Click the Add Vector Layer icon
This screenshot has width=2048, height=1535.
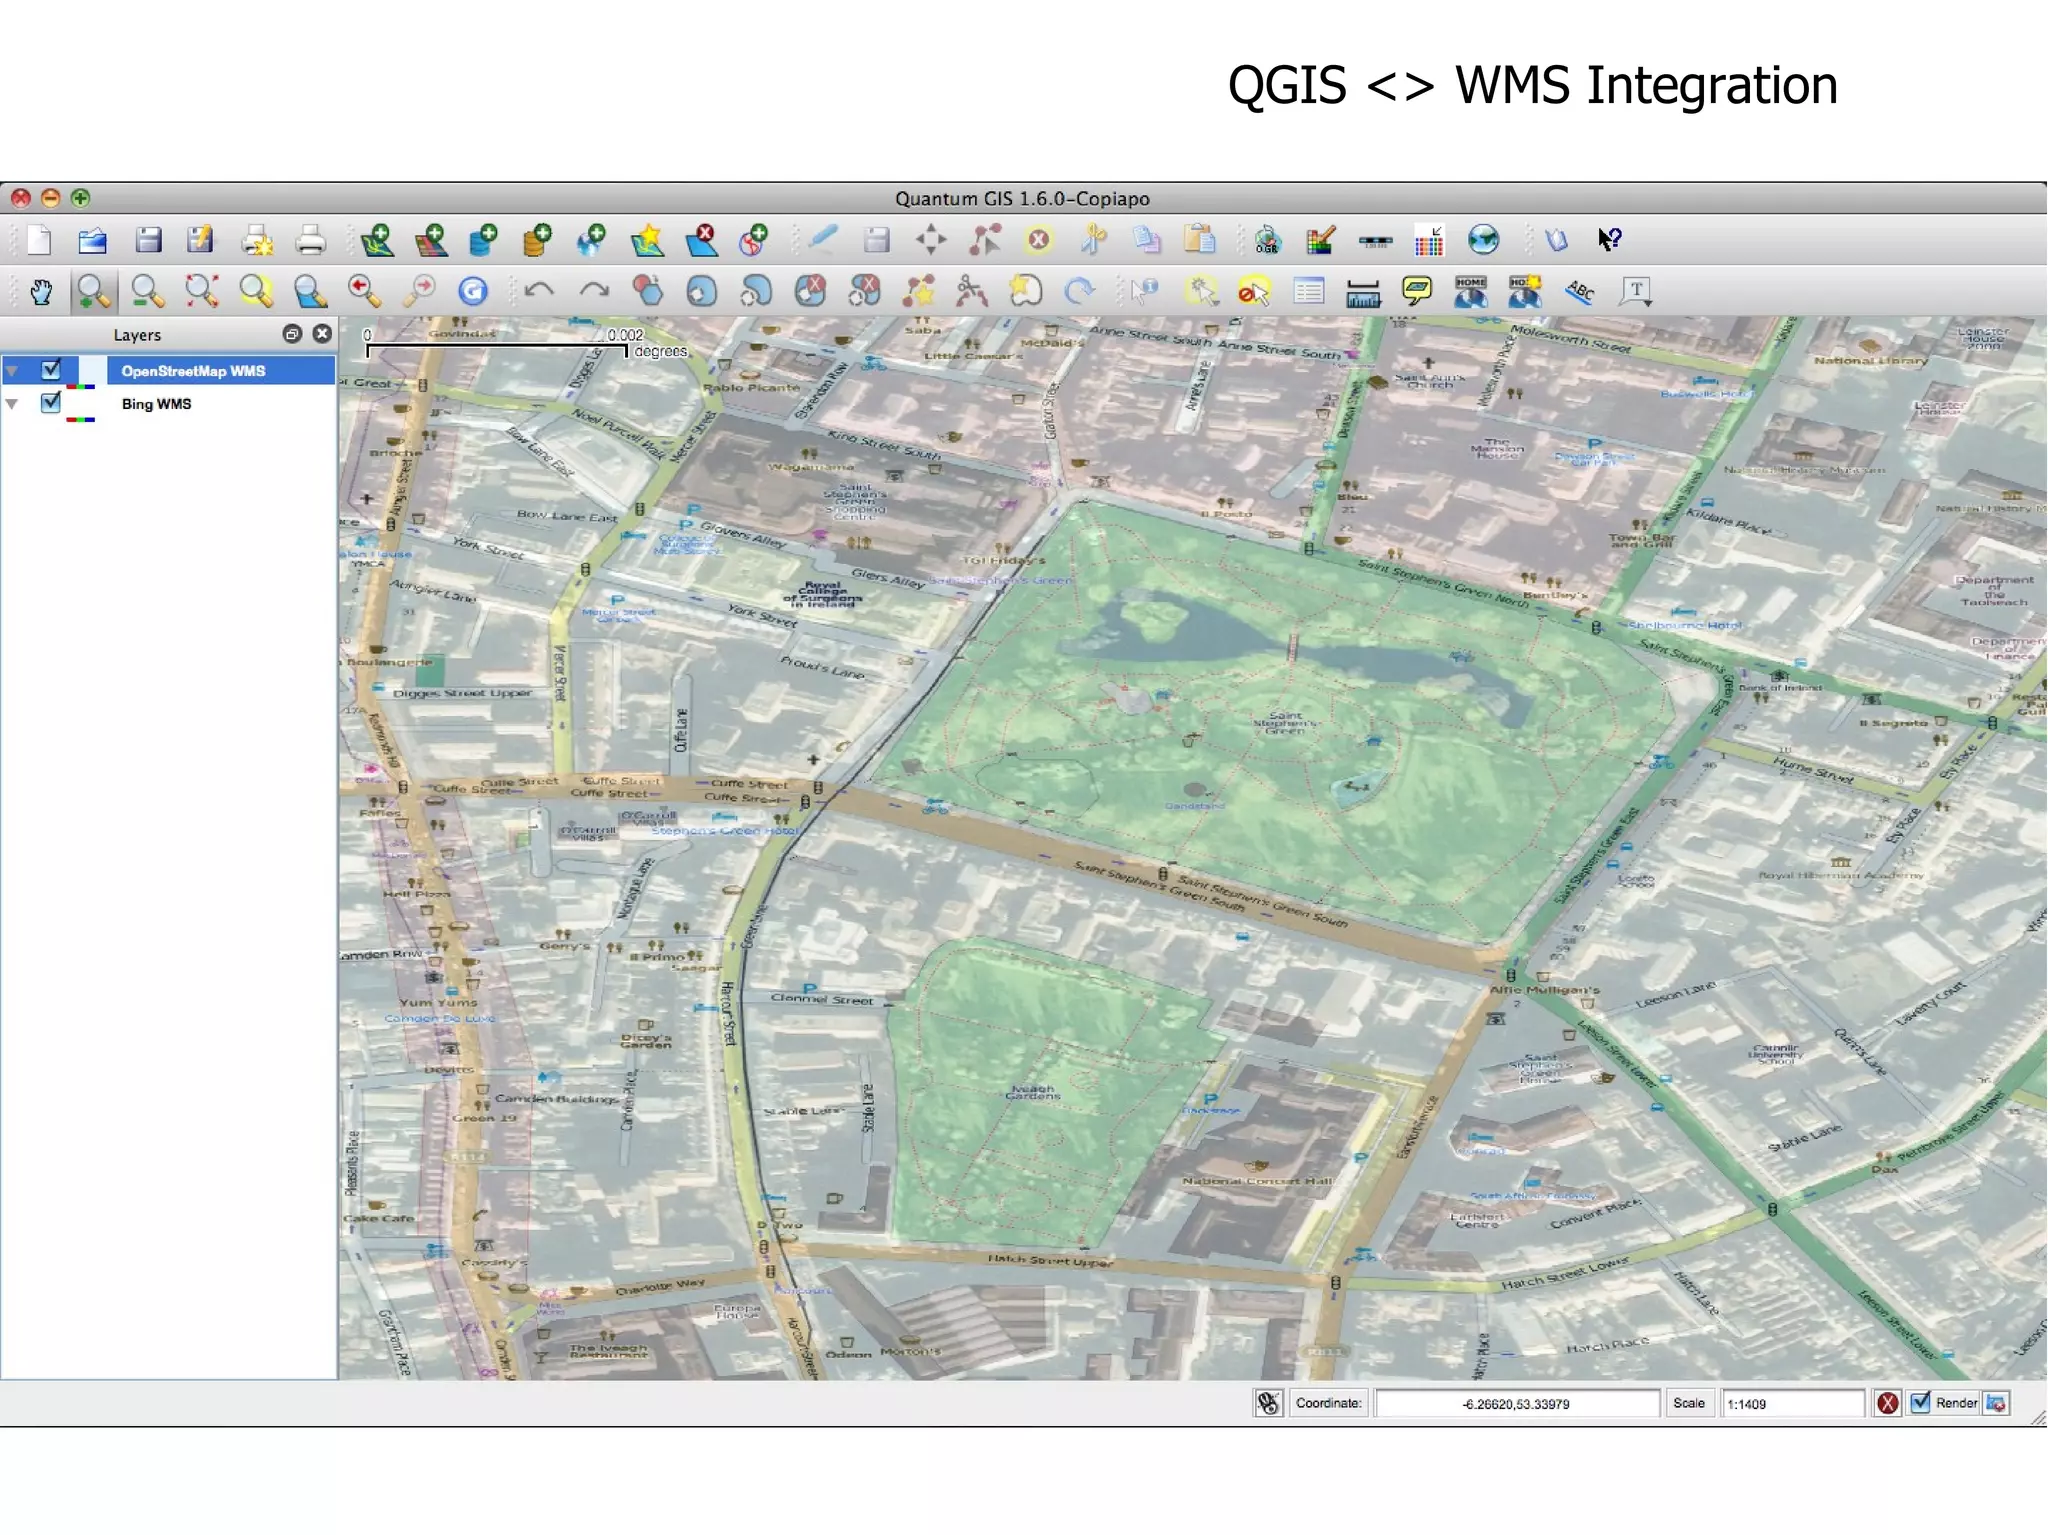click(377, 240)
